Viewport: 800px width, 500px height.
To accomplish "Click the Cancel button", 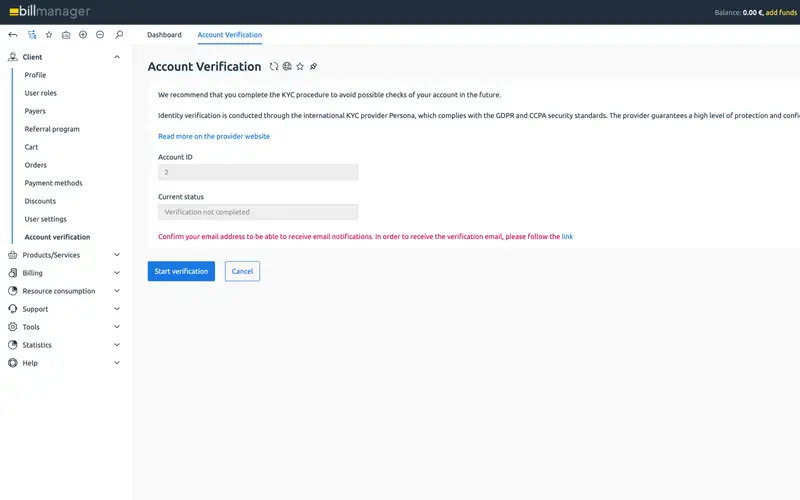I will click(x=242, y=271).
